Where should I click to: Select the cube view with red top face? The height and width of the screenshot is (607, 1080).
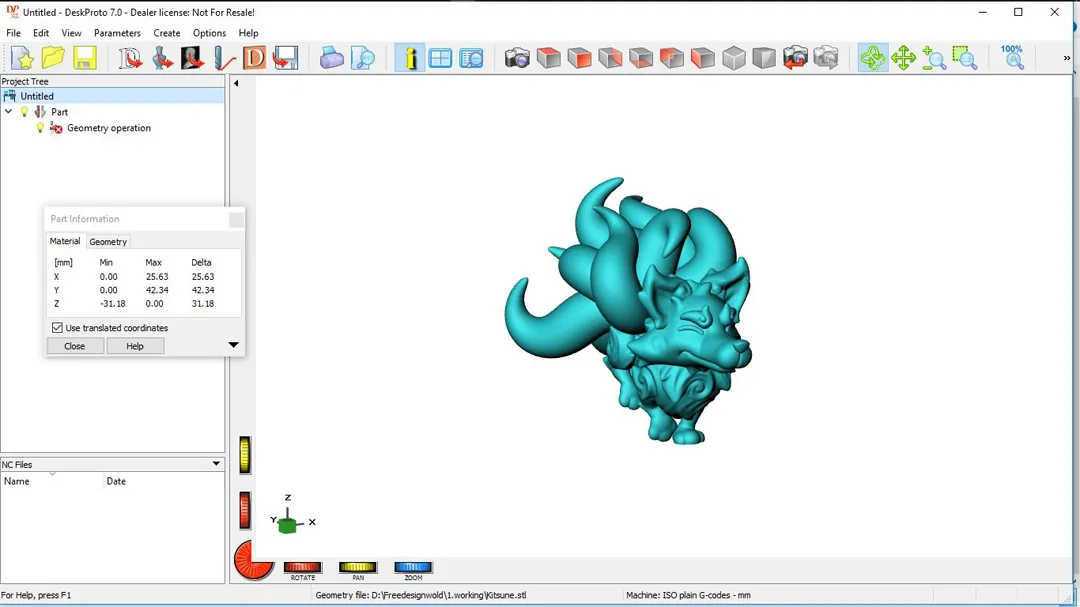click(548, 58)
